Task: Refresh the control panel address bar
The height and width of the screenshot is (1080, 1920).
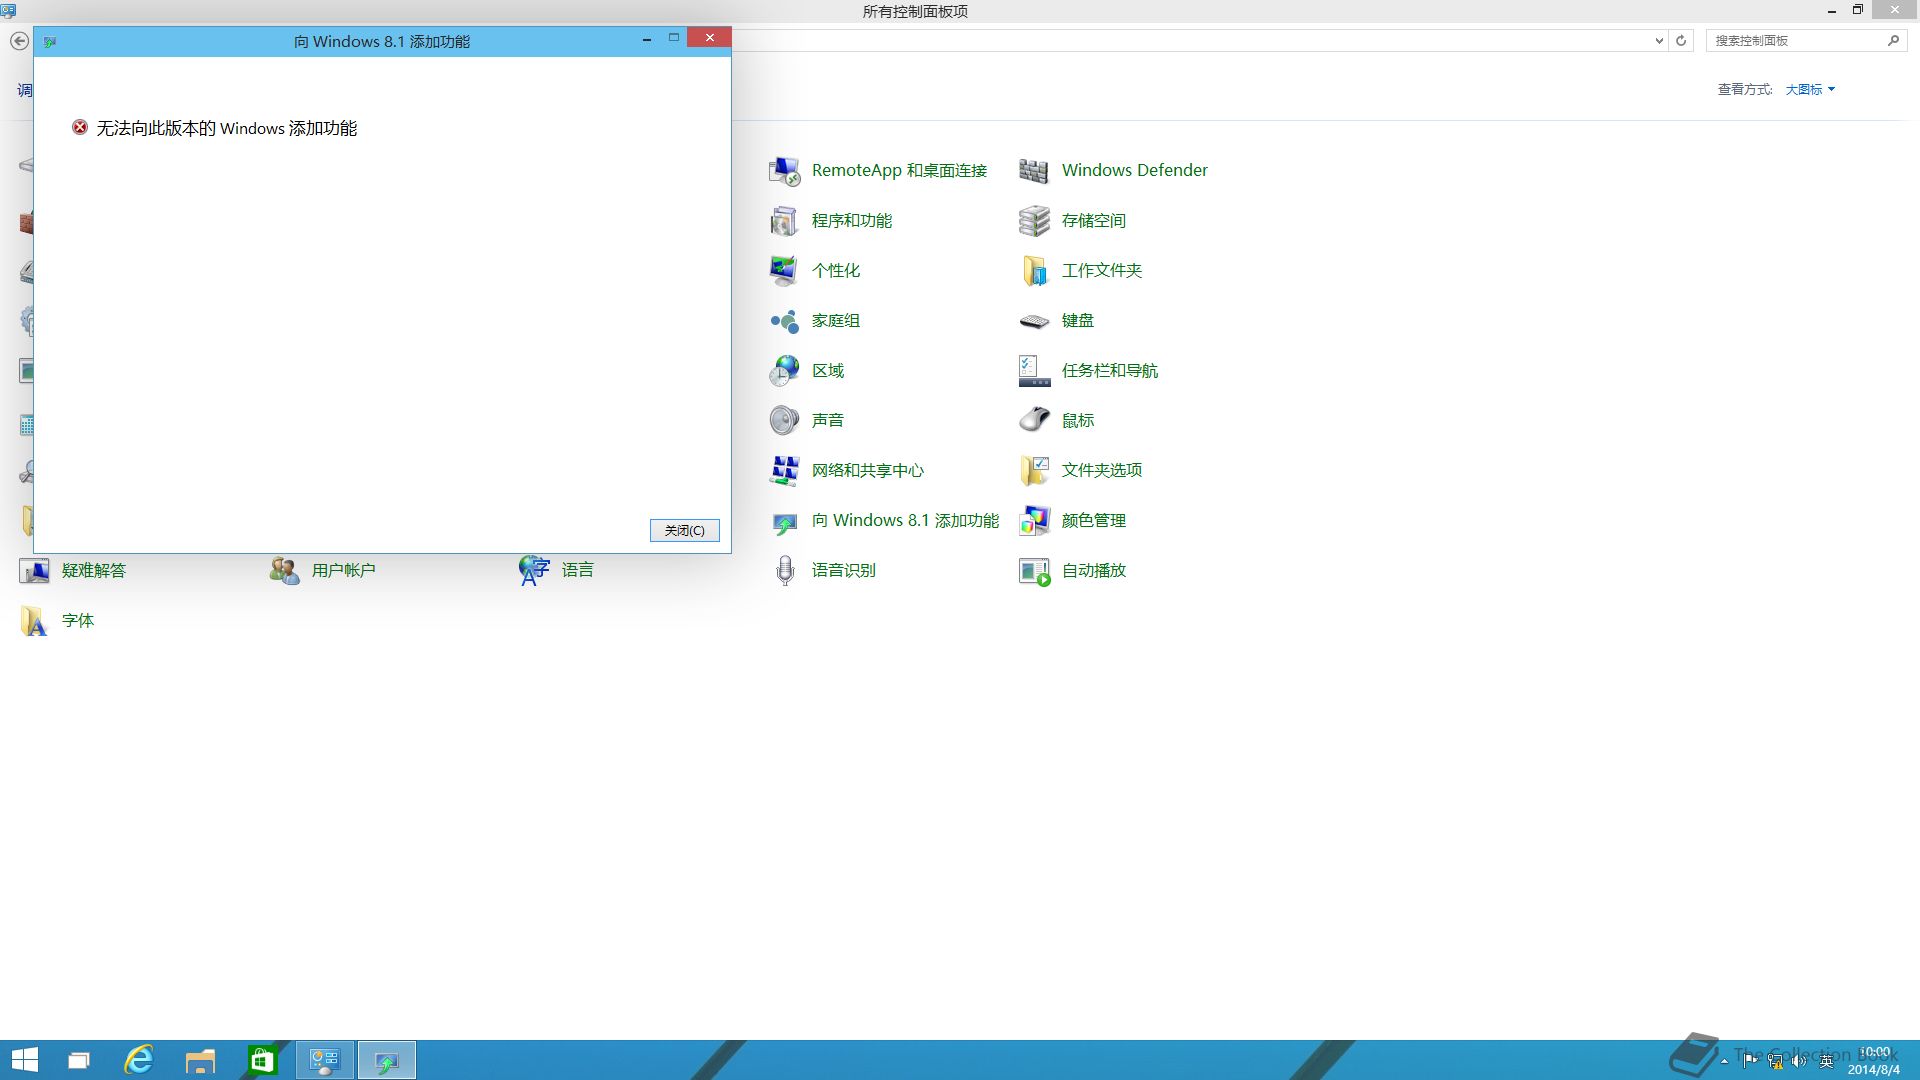Action: tap(1681, 41)
